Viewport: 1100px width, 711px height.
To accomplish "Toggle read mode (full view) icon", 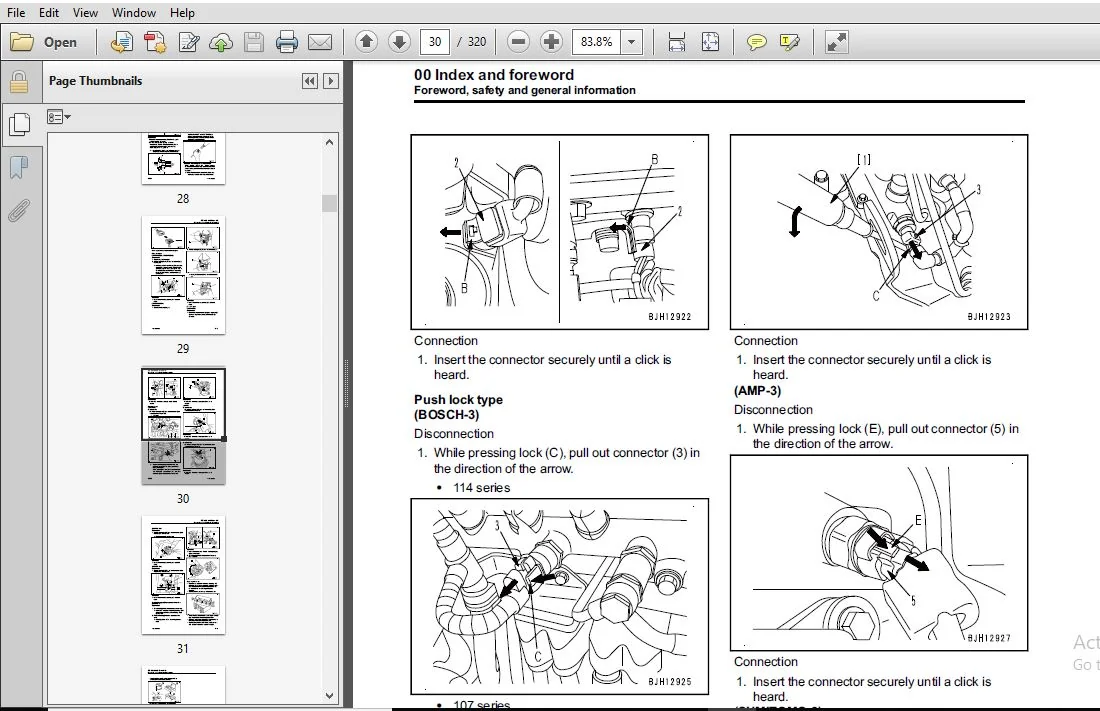I will point(836,42).
